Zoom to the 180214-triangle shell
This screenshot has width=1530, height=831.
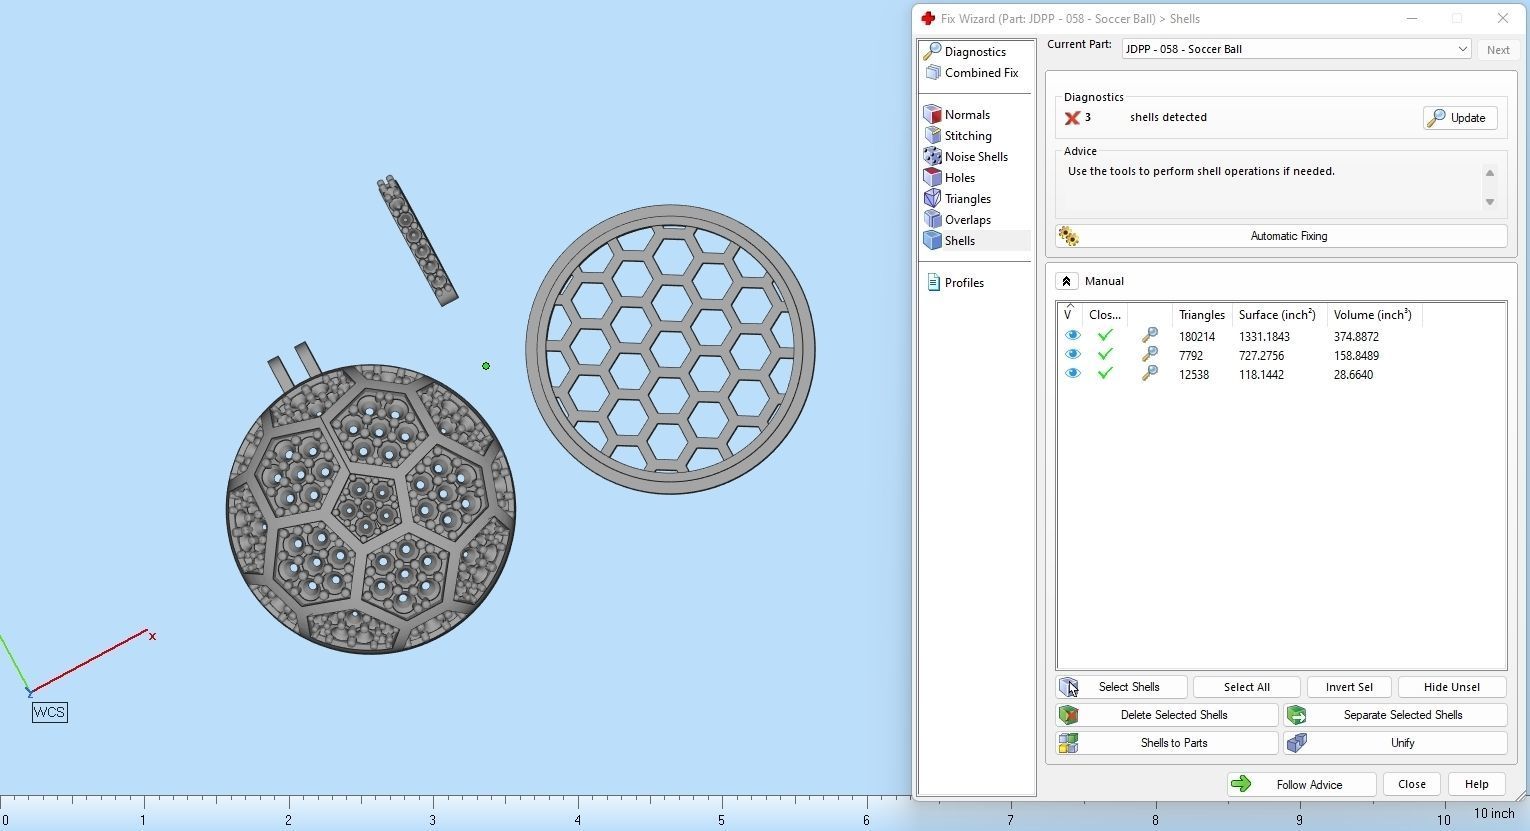coord(1150,336)
